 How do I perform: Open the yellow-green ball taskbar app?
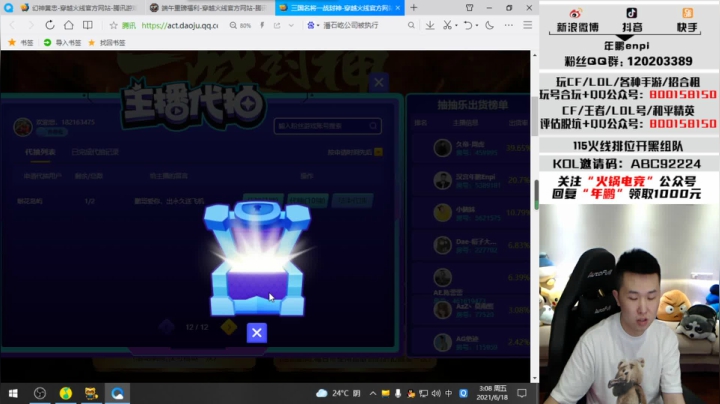(66, 393)
